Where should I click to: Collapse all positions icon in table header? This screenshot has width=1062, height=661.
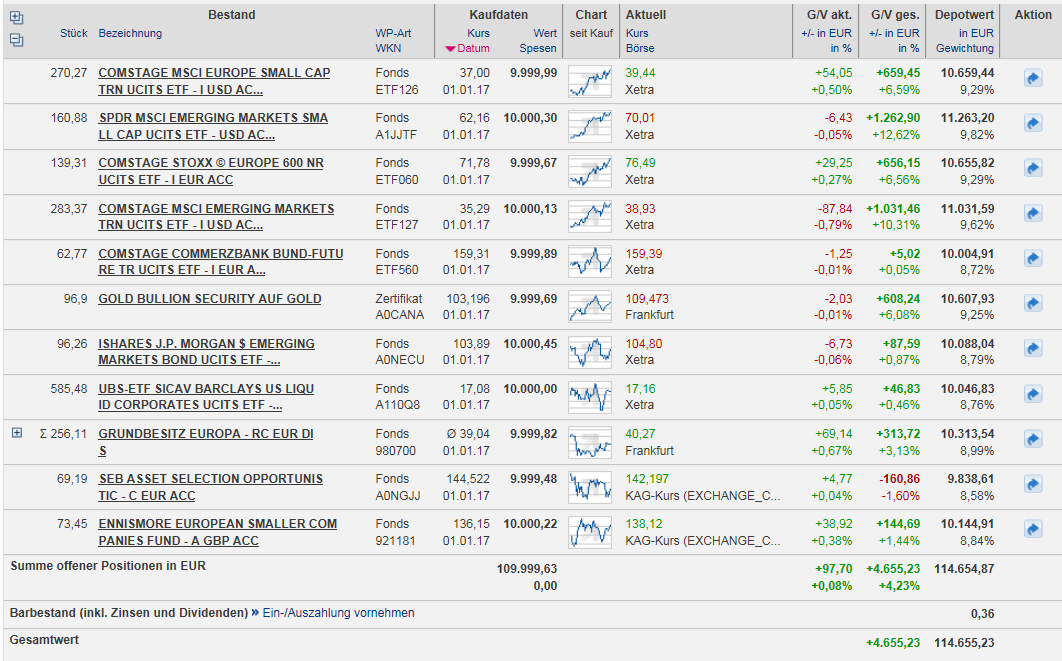[x=16, y=40]
